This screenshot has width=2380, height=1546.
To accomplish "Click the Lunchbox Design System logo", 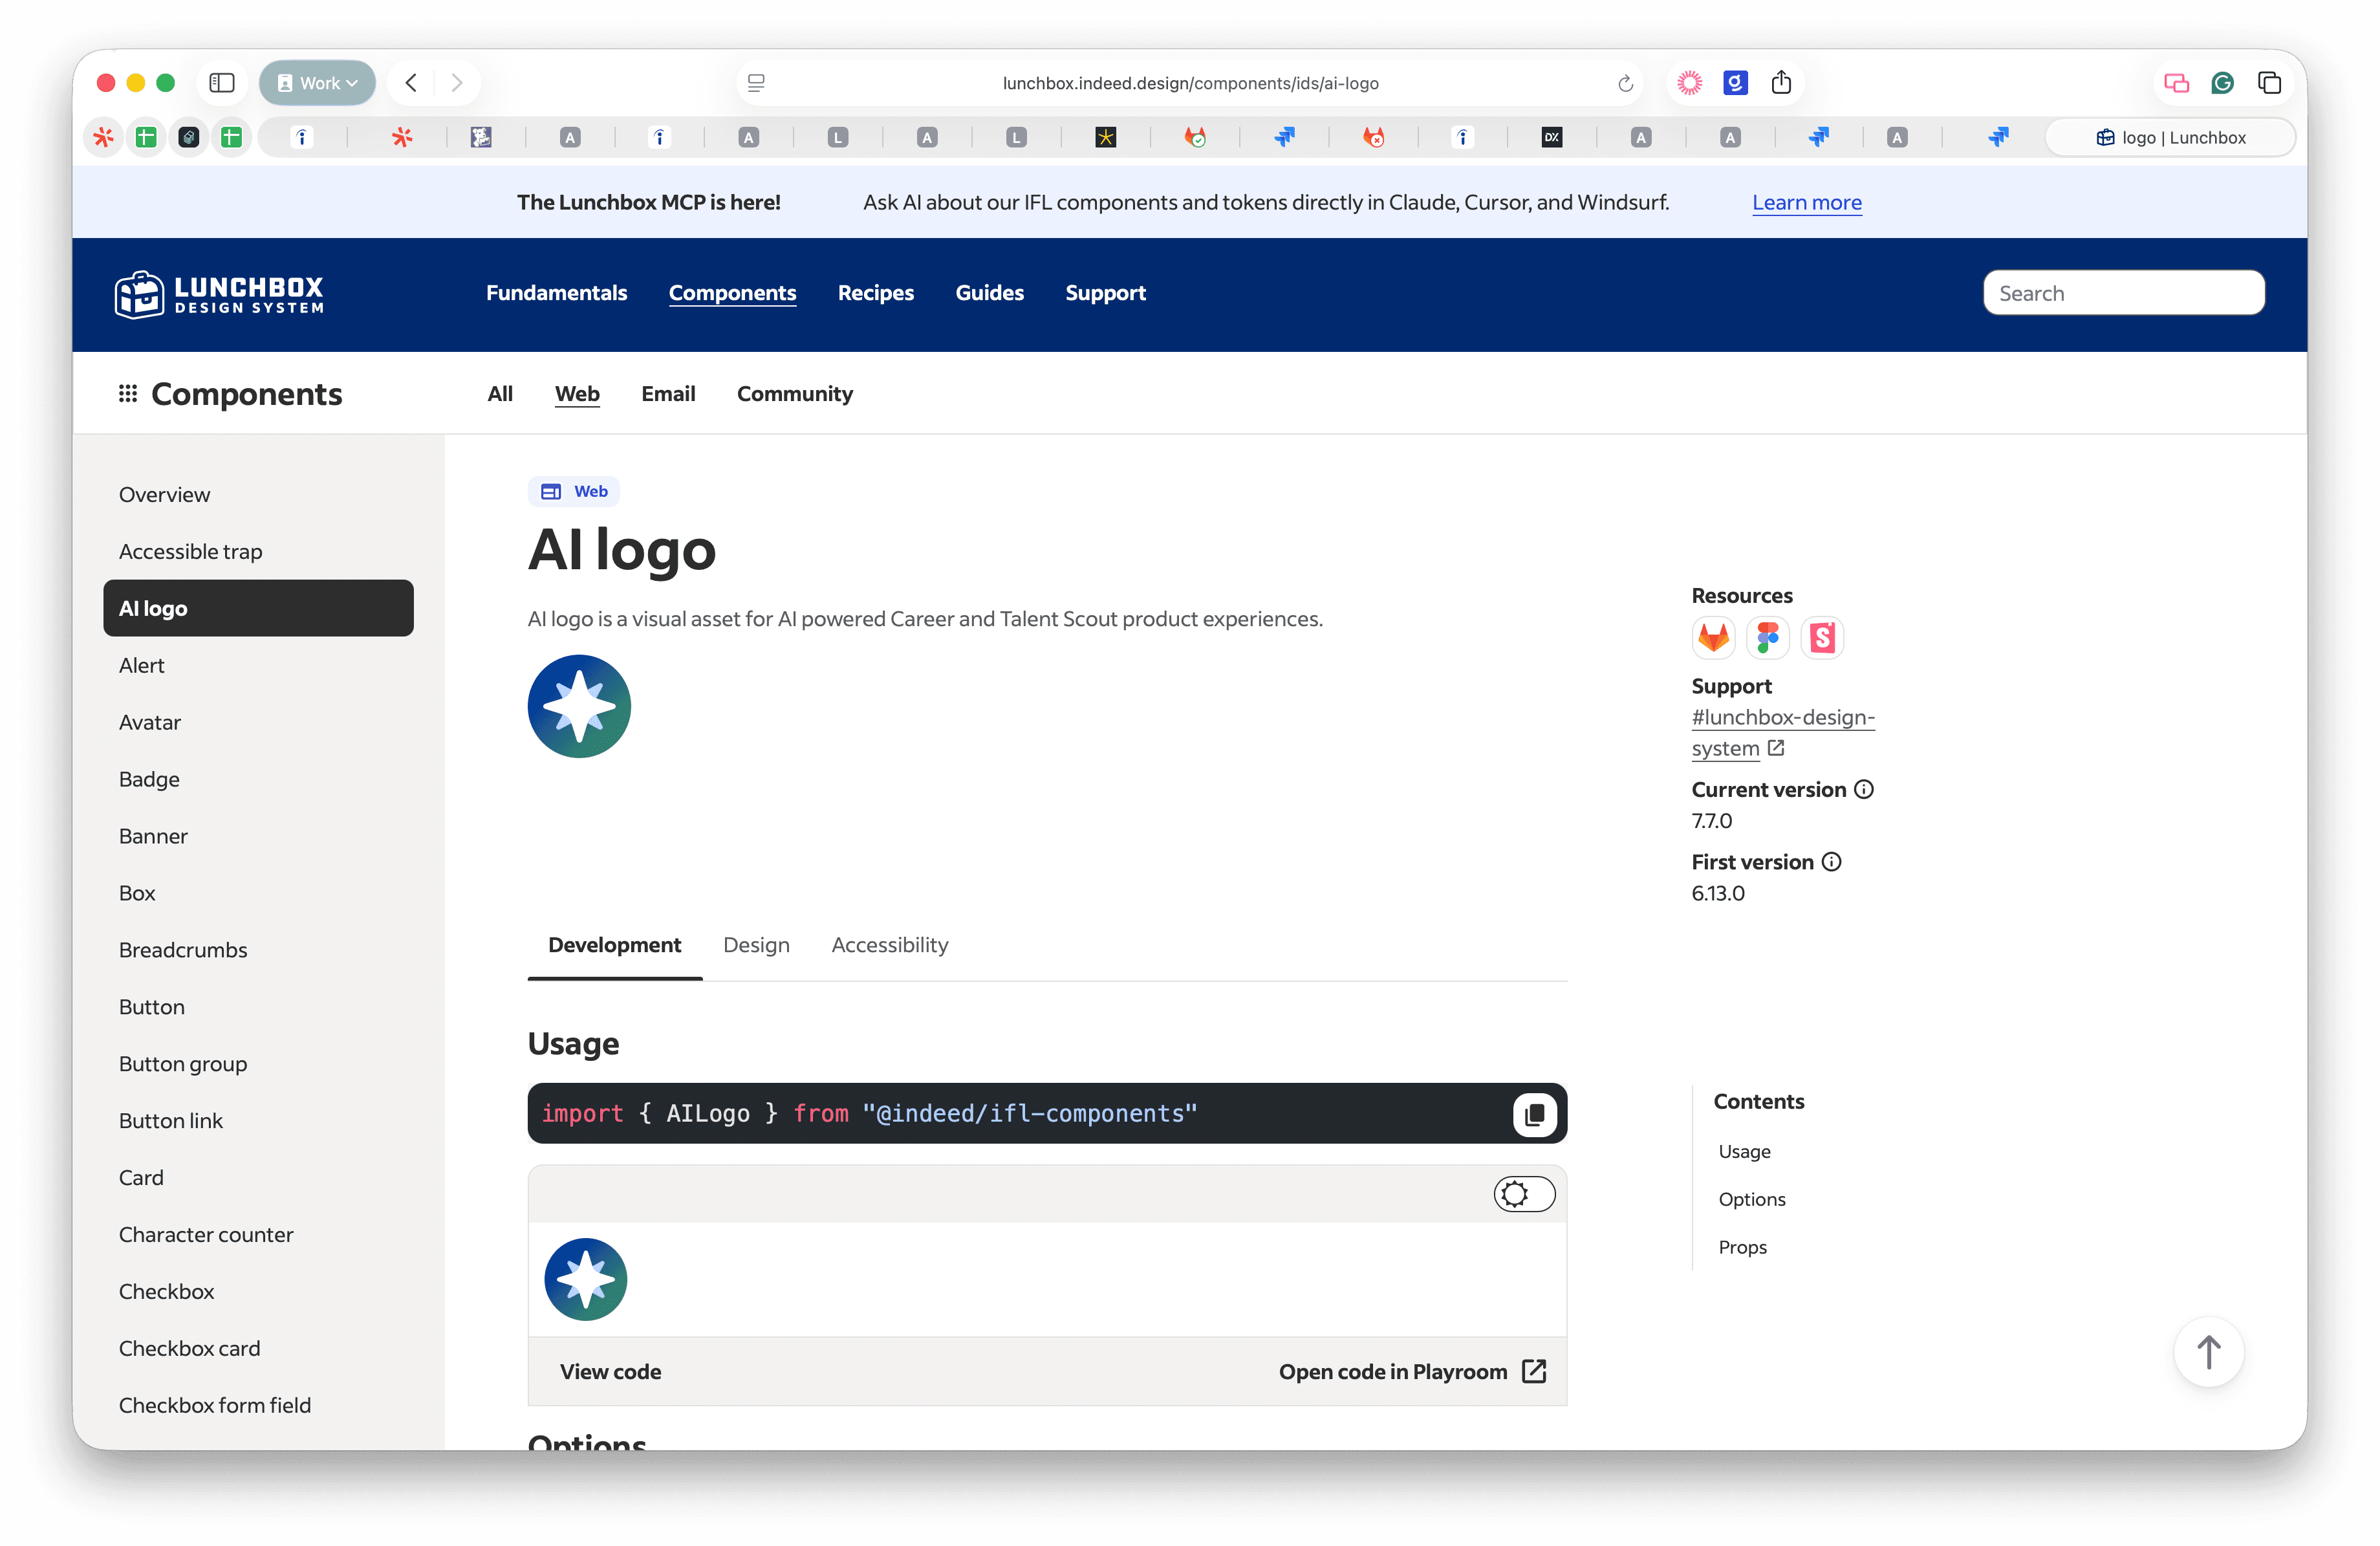I will tap(219, 294).
